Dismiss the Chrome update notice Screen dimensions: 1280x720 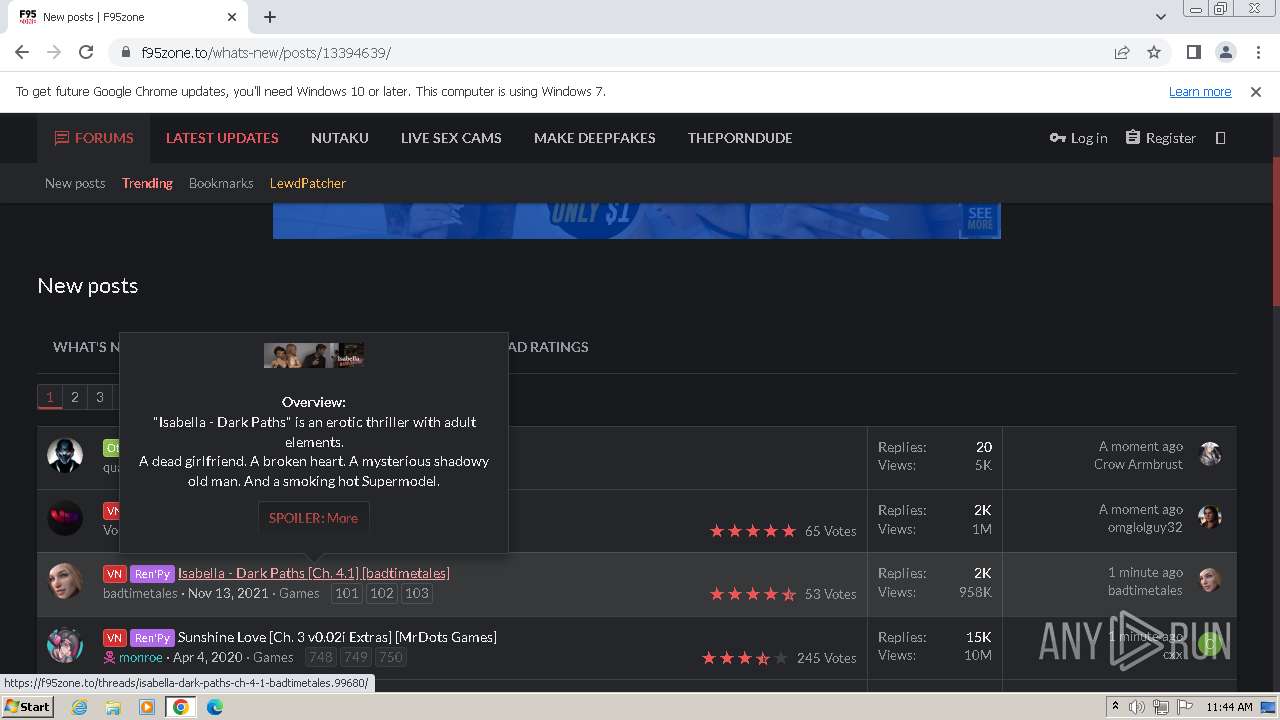[x=1256, y=91]
